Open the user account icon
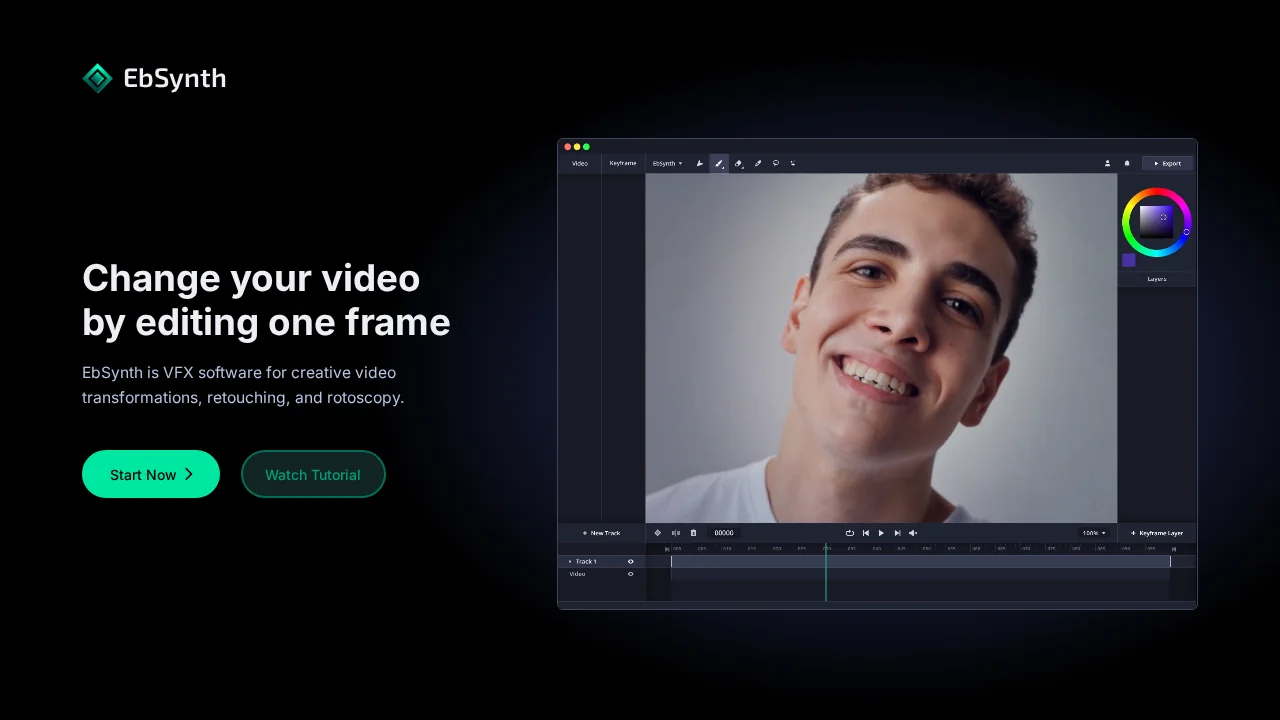Image resolution: width=1280 pixels, height=720 pixels. coord(1107,163)
